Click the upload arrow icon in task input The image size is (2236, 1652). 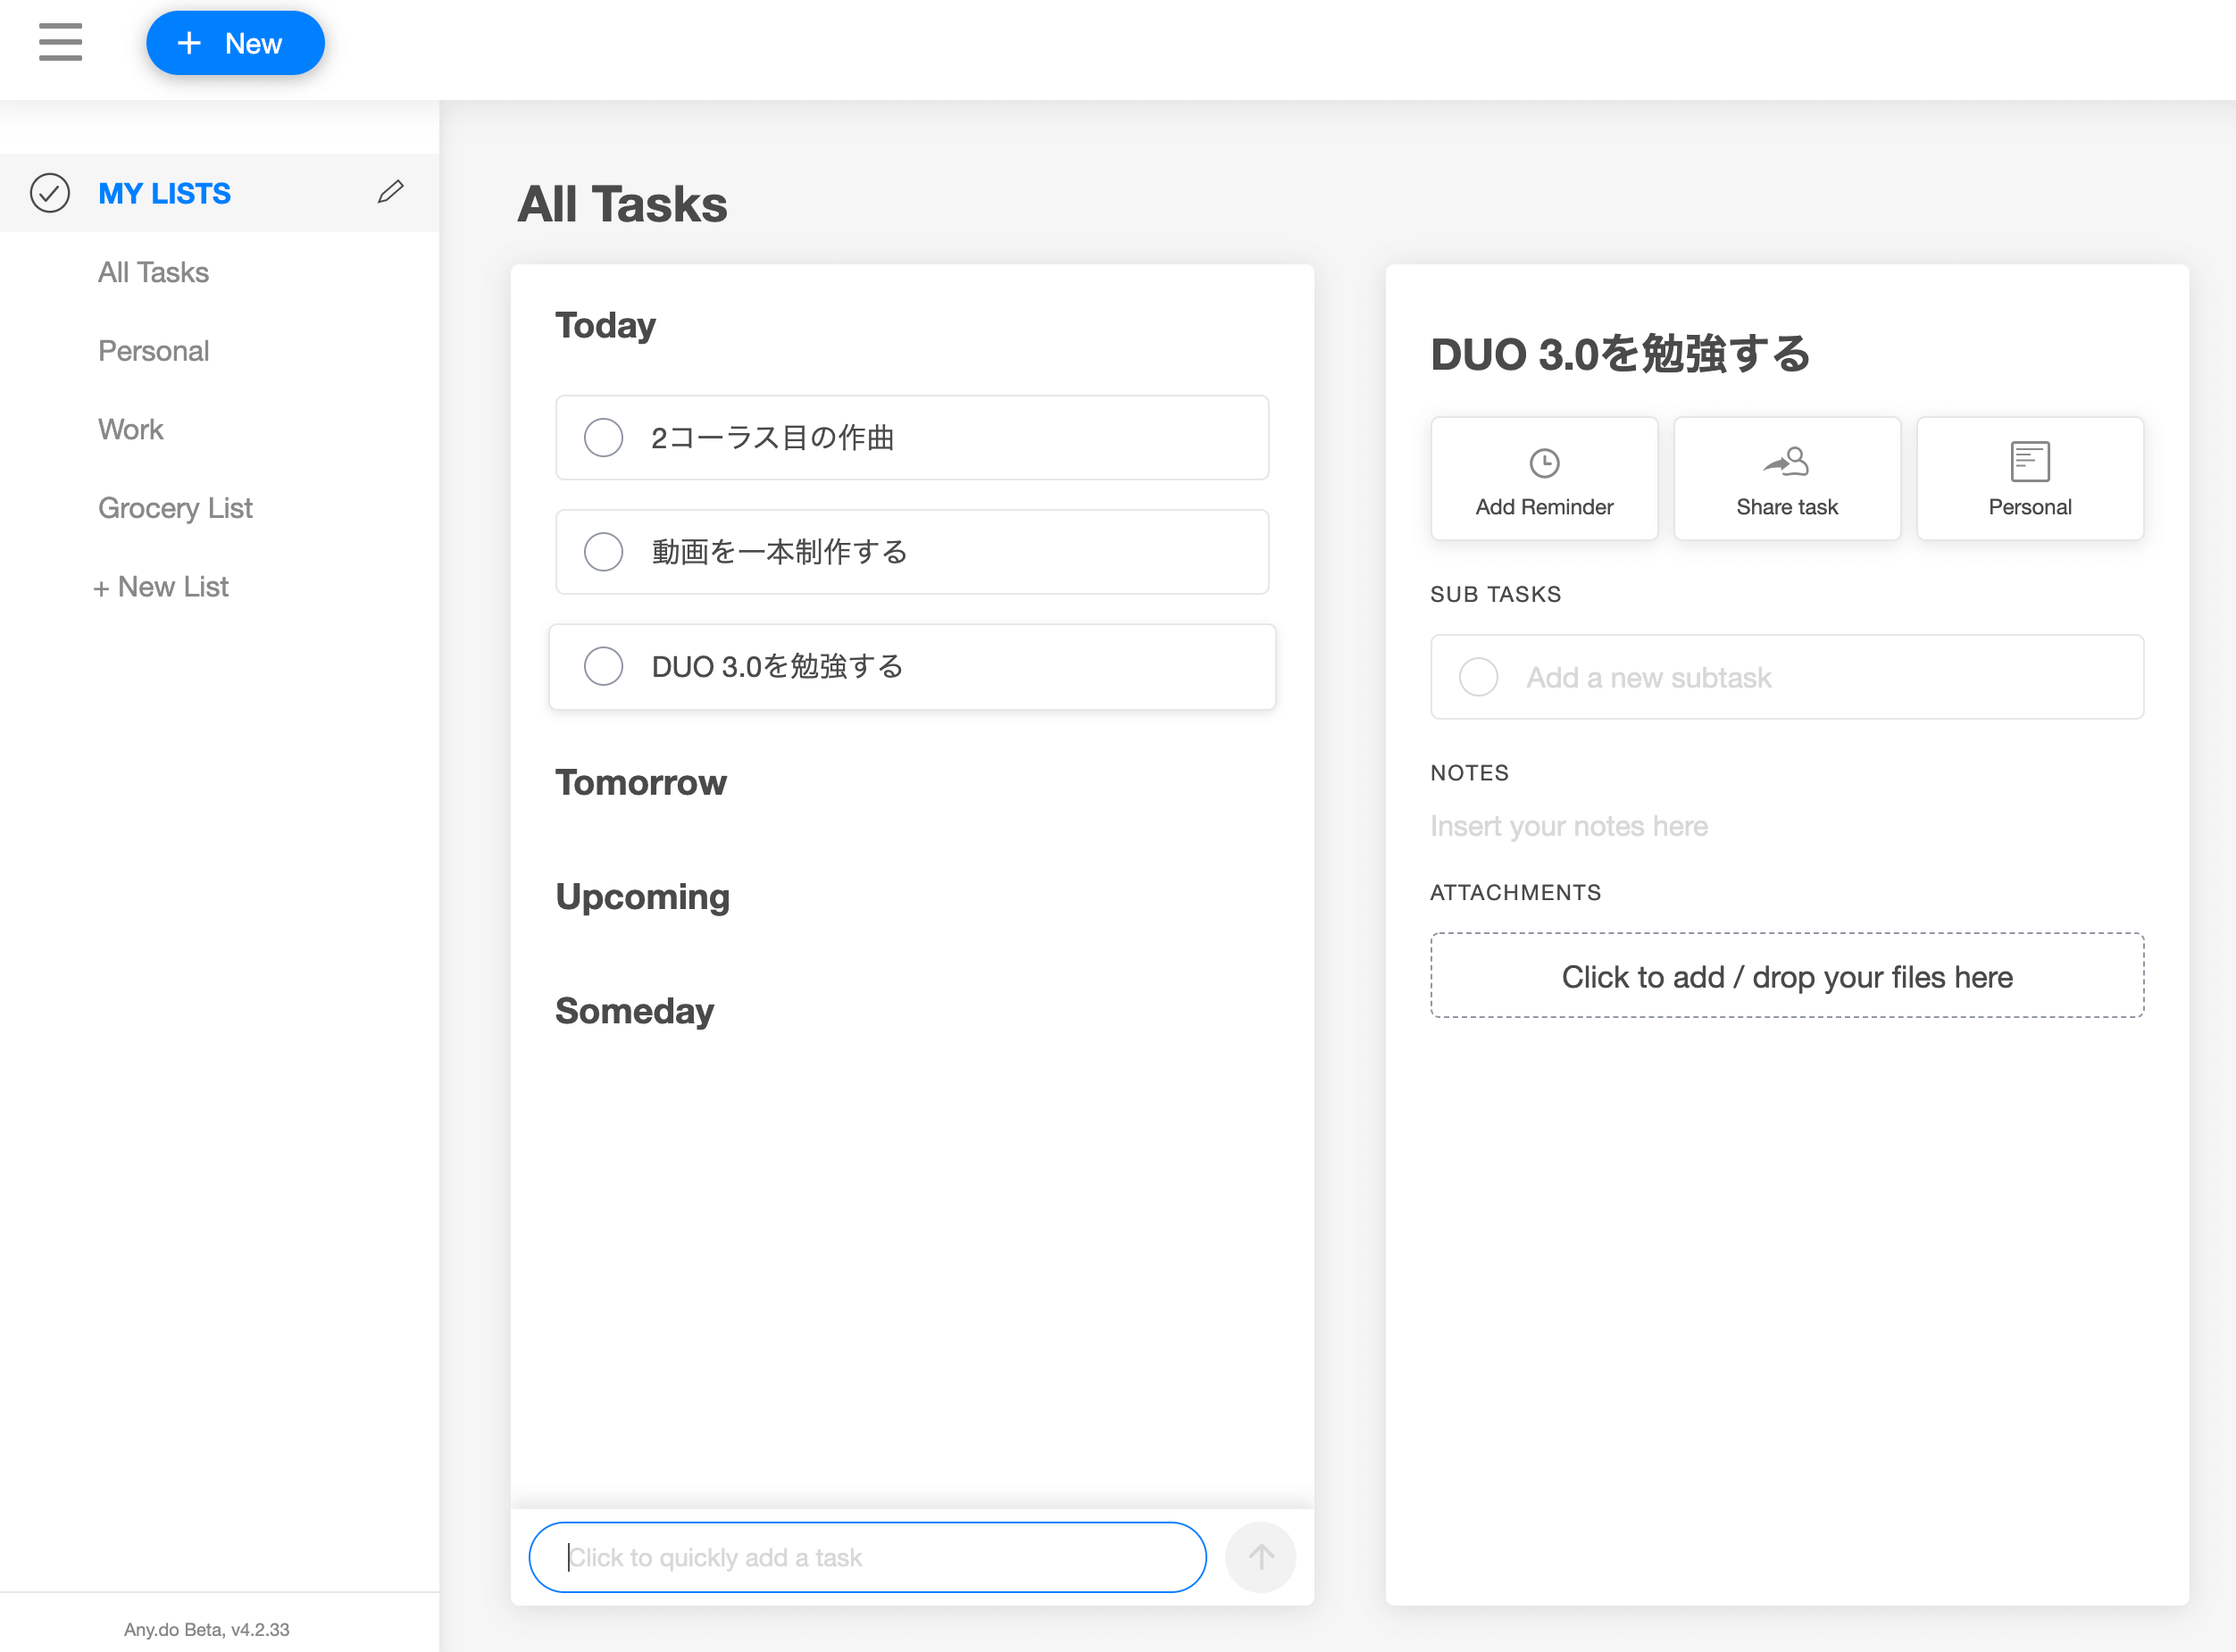coord(1260,1556)
